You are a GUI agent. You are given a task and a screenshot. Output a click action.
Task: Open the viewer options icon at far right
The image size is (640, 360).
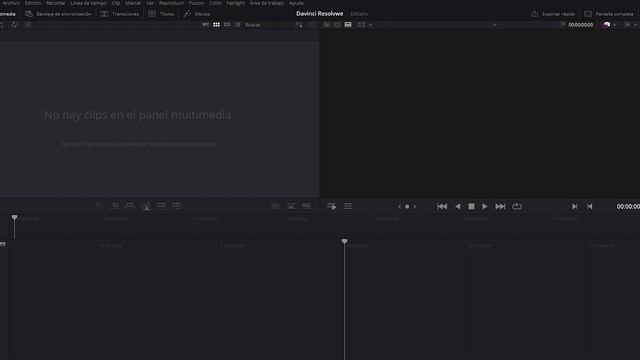click(627, 25)
